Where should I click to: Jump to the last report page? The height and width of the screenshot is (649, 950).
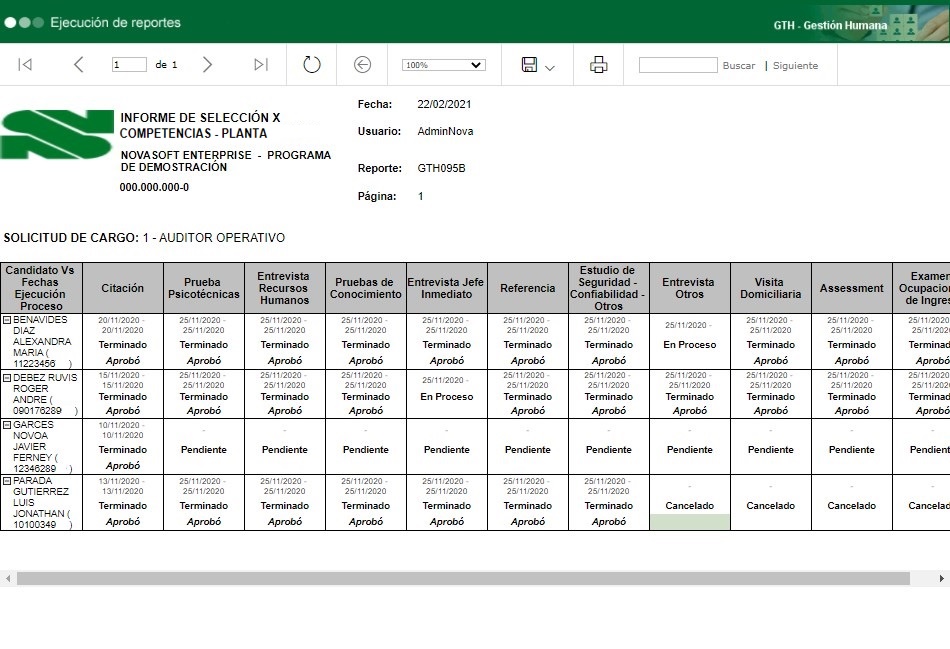[261, 65]
